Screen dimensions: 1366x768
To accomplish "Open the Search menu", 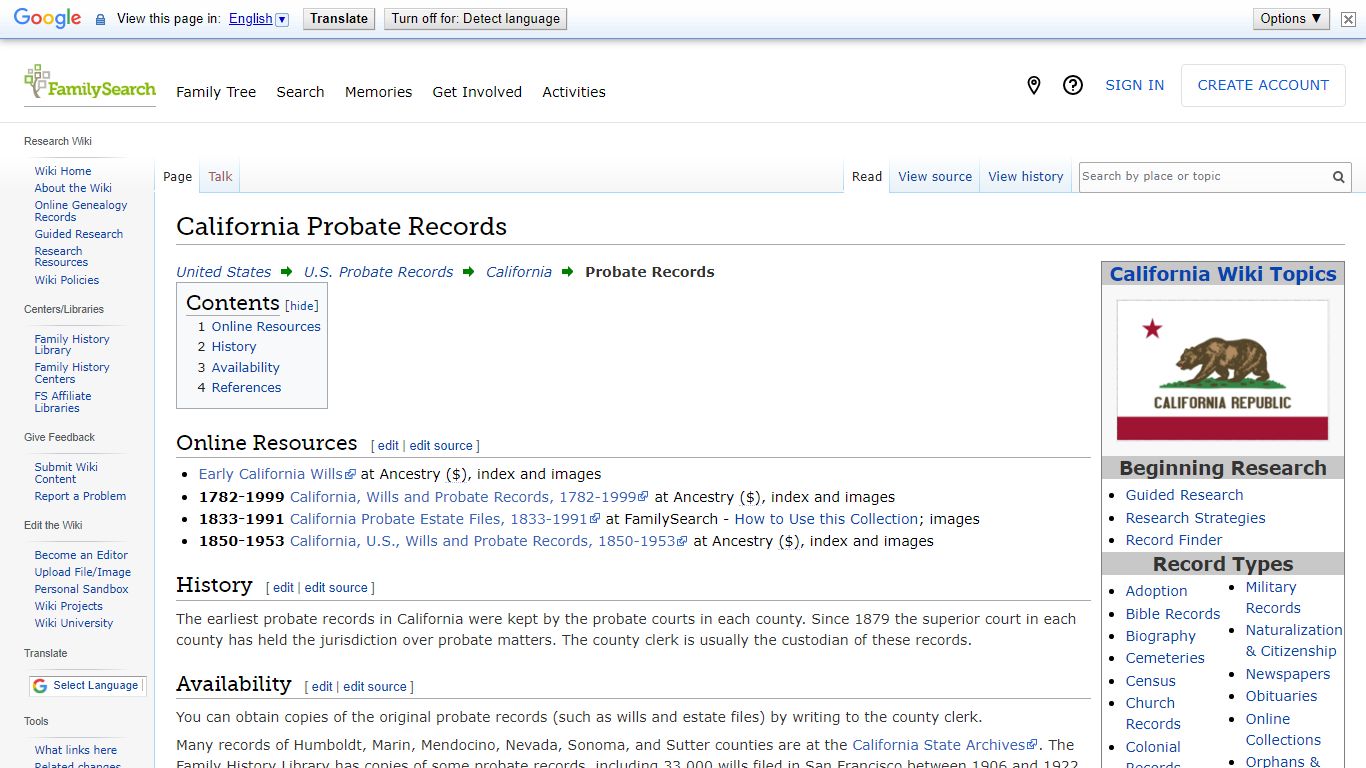I will [300, 92].
